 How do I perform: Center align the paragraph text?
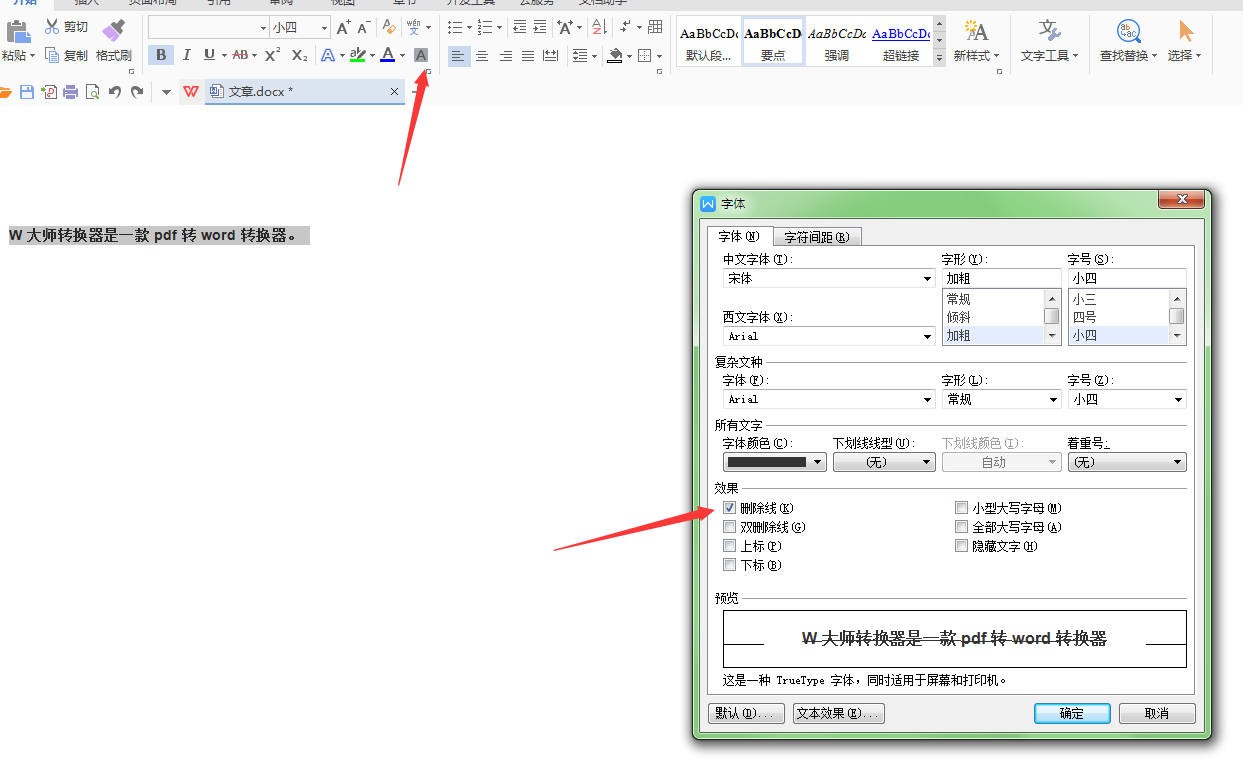point(482,56)
